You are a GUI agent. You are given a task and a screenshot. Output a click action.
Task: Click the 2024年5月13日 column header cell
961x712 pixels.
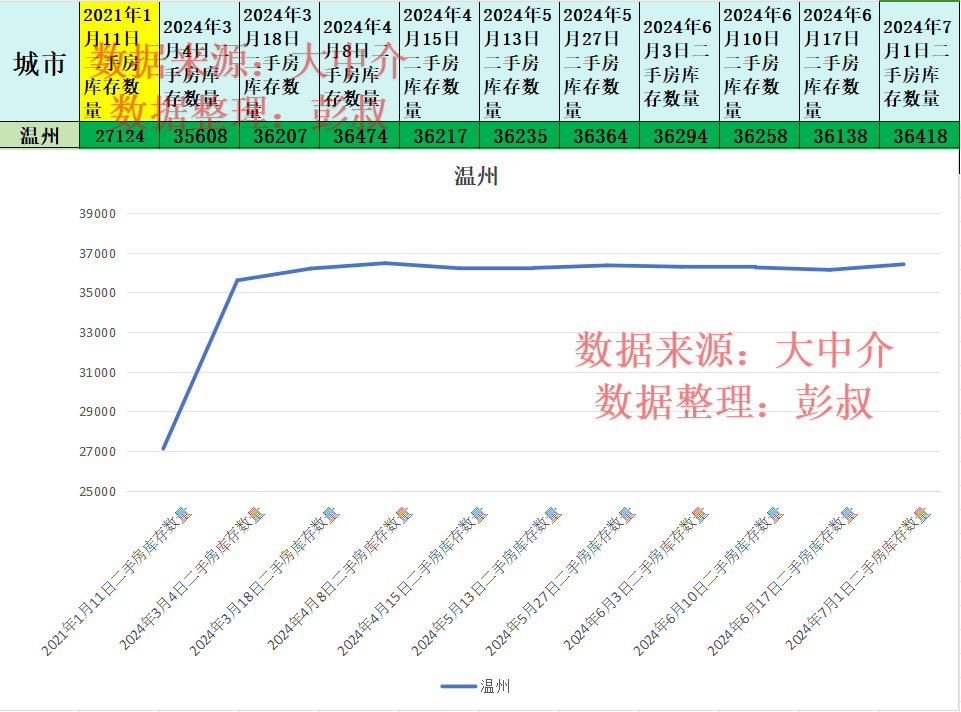click(519, 61)
